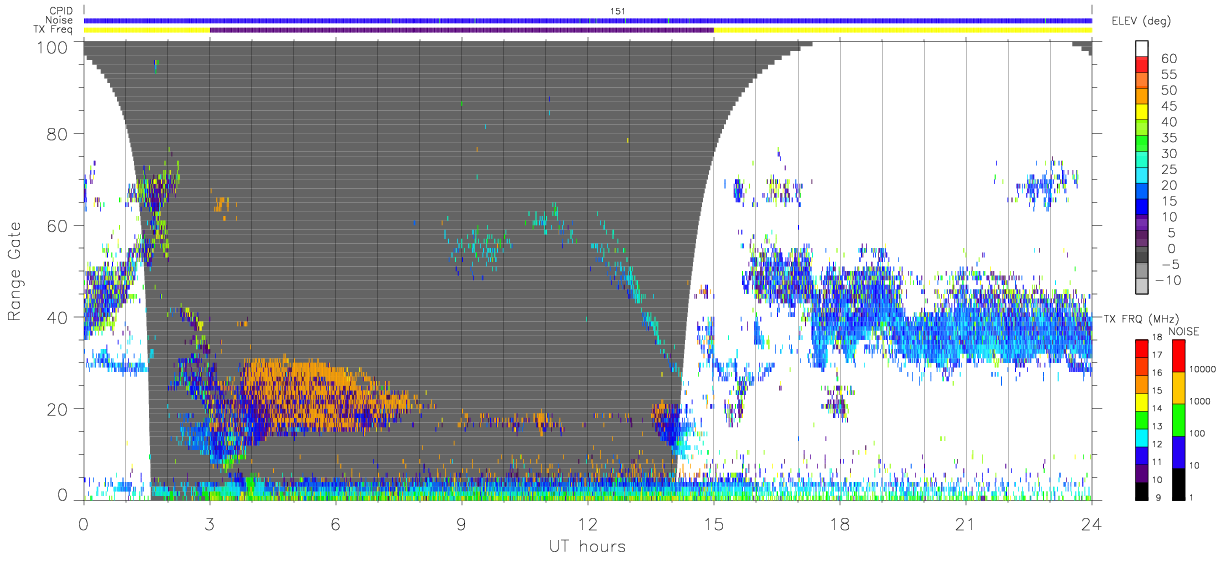The height and width of the screenshot is (567, 1228).
Task: Click the "TX Freq" row label
Action: tap(55, 30)
